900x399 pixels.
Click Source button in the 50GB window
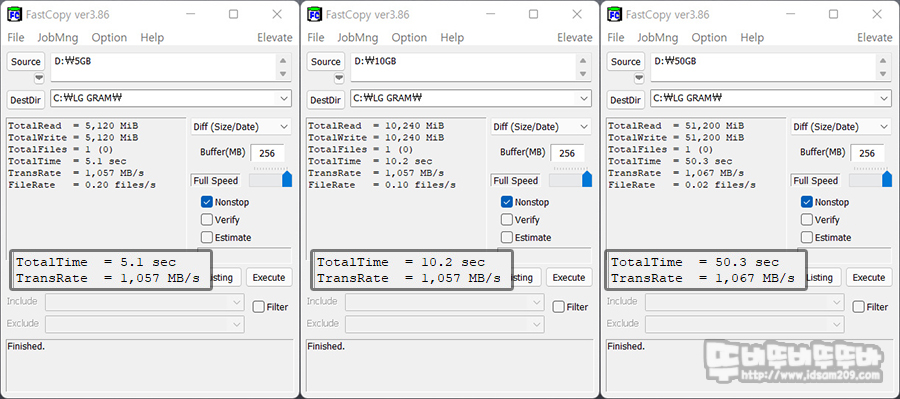point(626,61)
